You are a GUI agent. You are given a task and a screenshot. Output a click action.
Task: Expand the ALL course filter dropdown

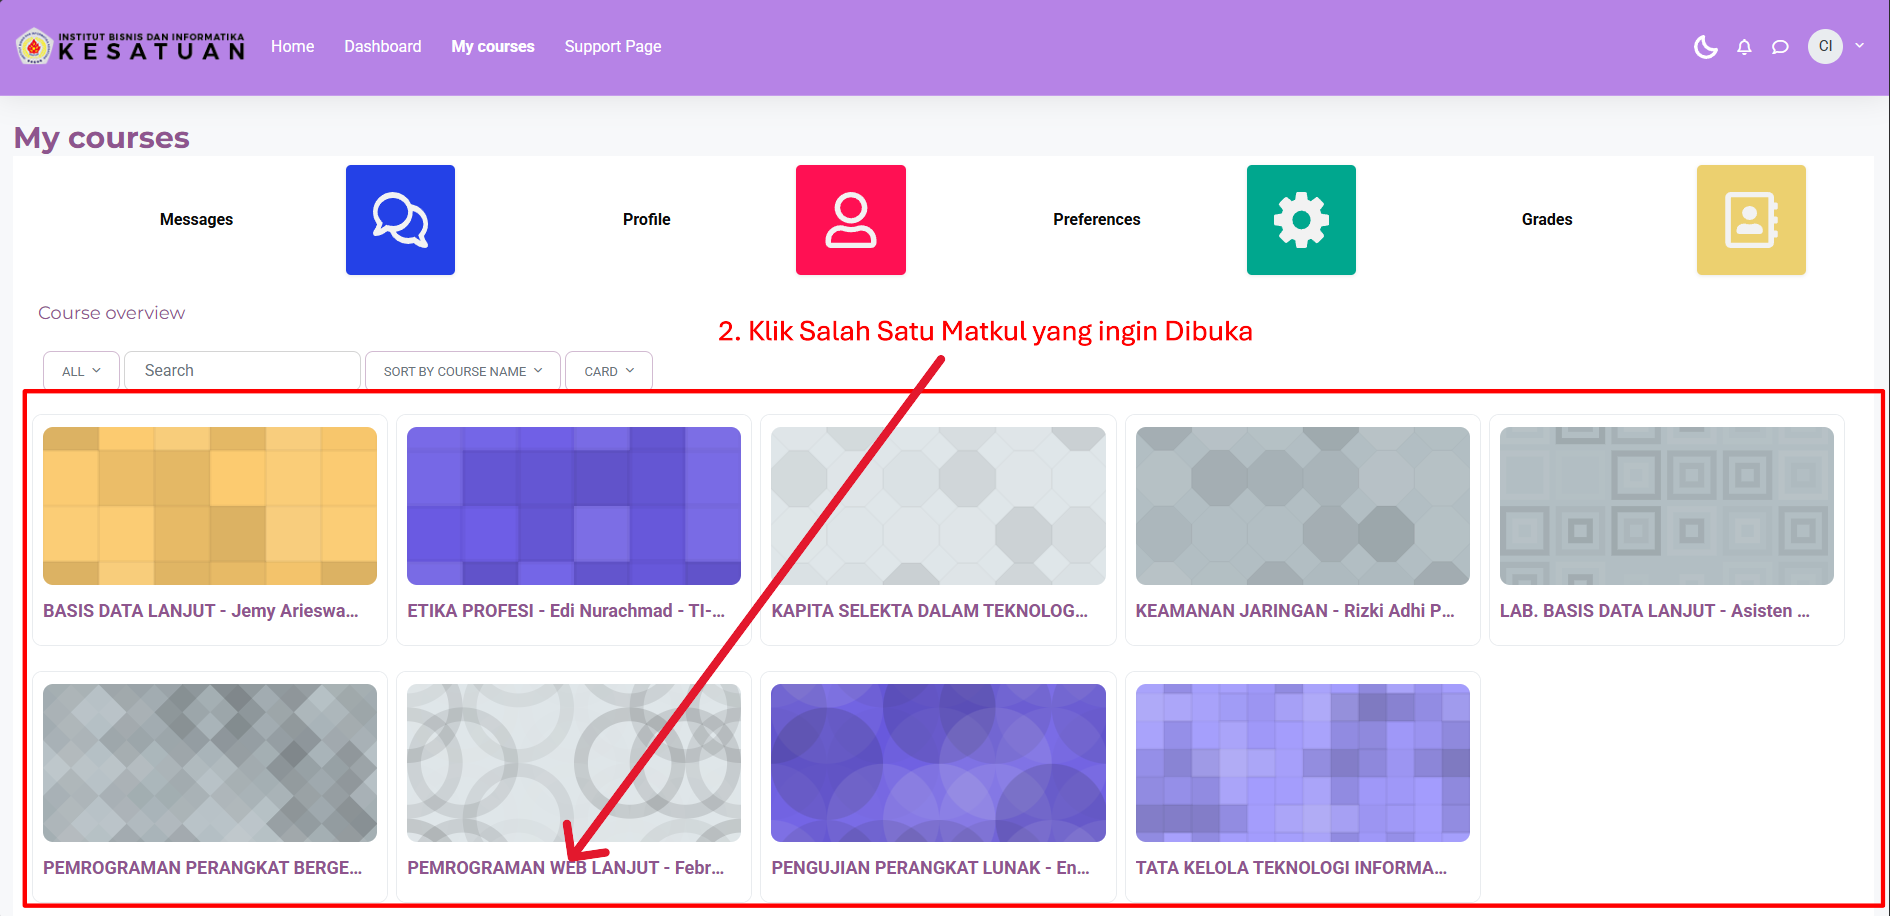point(81,371)
